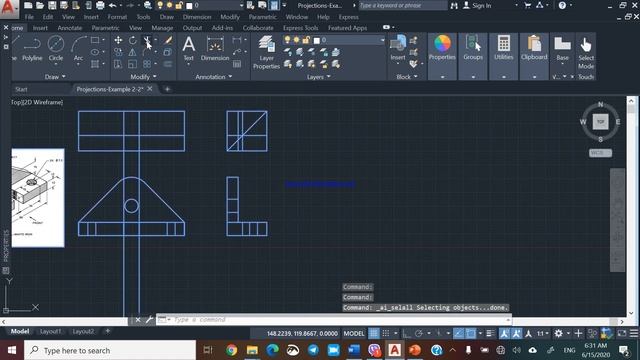Viewport: 640px width, 360px height.
Task: Select the Arc drawing tool
Action: point(78,49)
